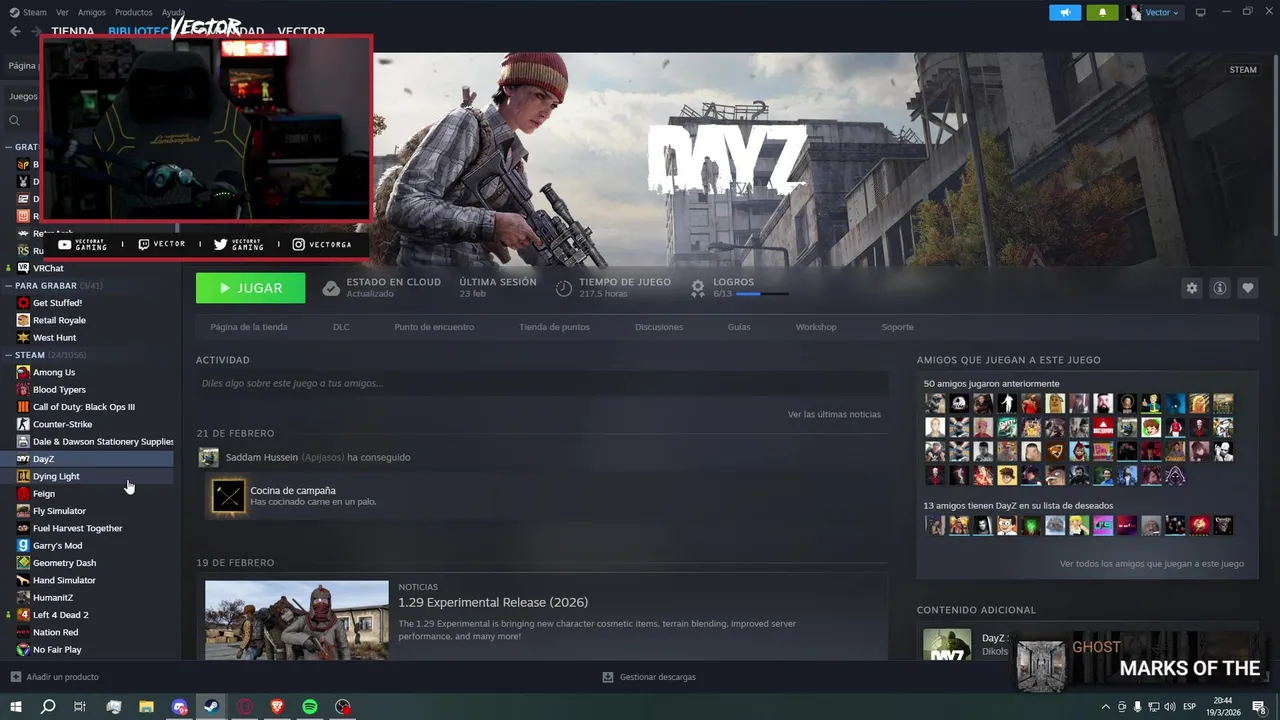Screen dimensions: 1280x720
Task: Open File Explorer from the taskbar
Action: (x=146, y=707)
